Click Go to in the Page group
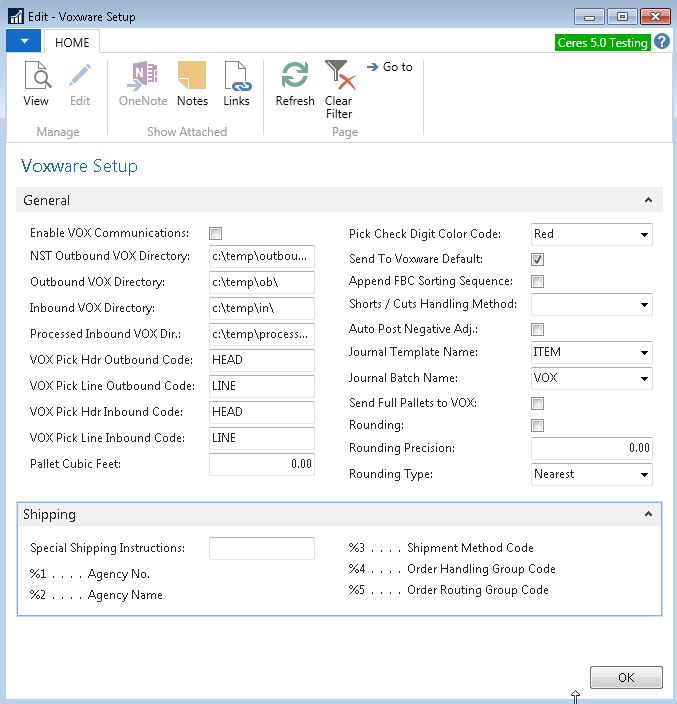The height and width of the screenshot is (704, 677). 390,67
